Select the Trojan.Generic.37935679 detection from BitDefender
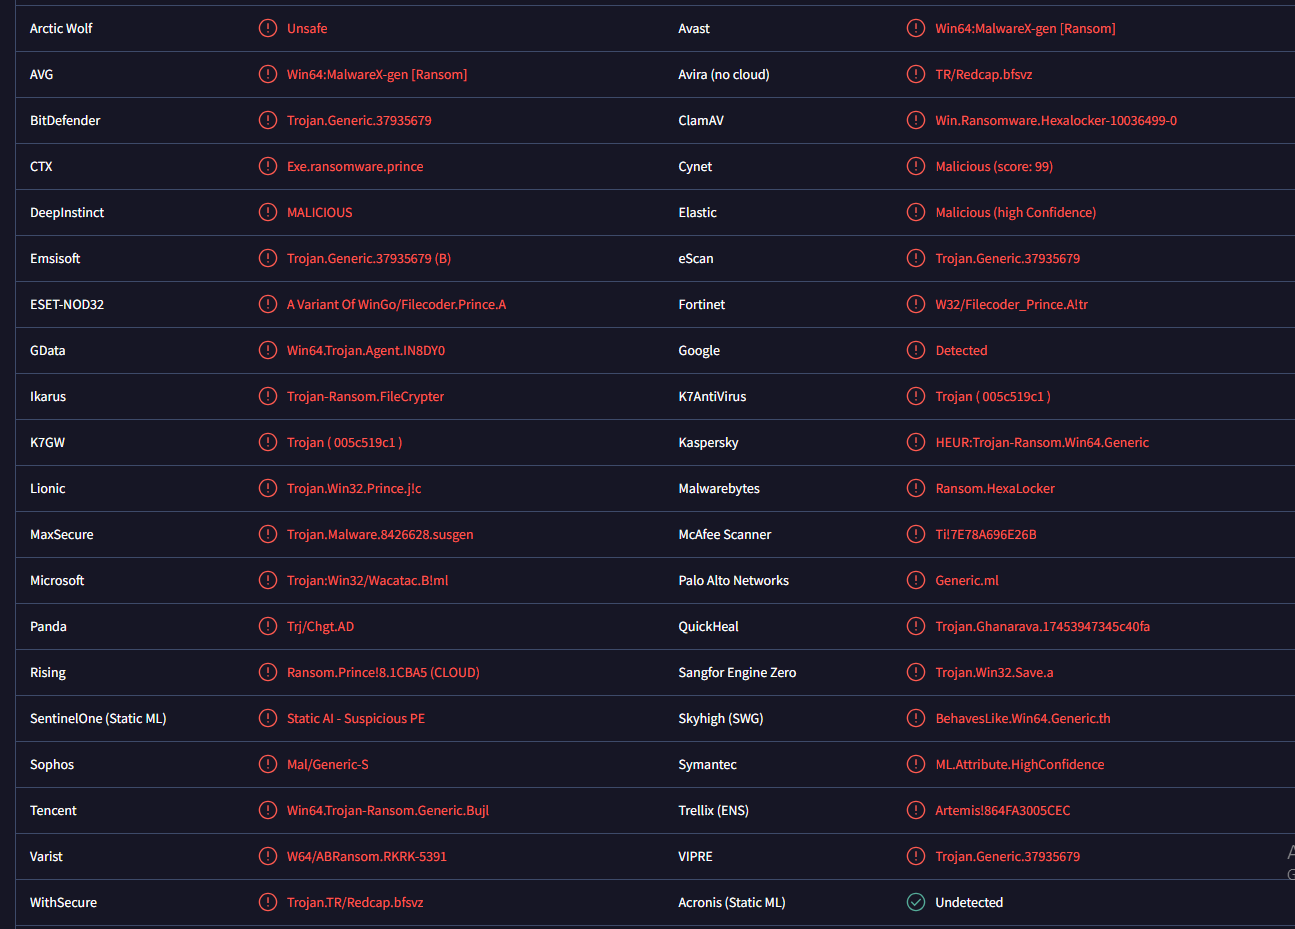 359,120
